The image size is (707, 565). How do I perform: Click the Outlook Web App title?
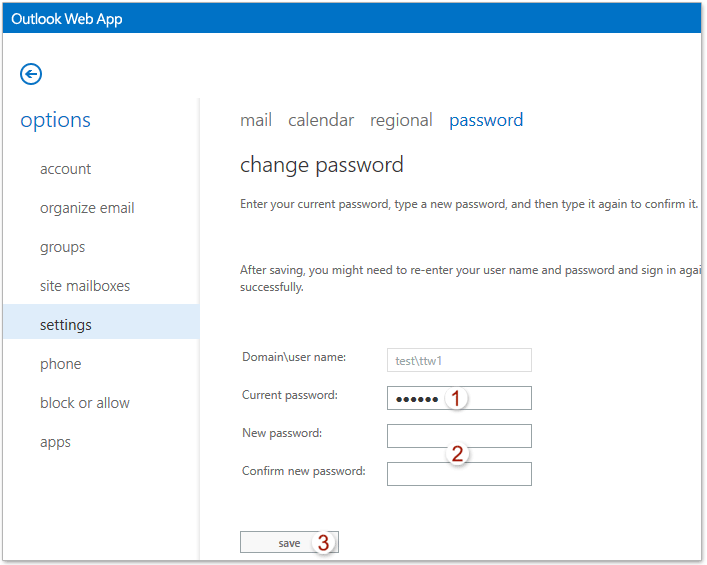(67, 19)
